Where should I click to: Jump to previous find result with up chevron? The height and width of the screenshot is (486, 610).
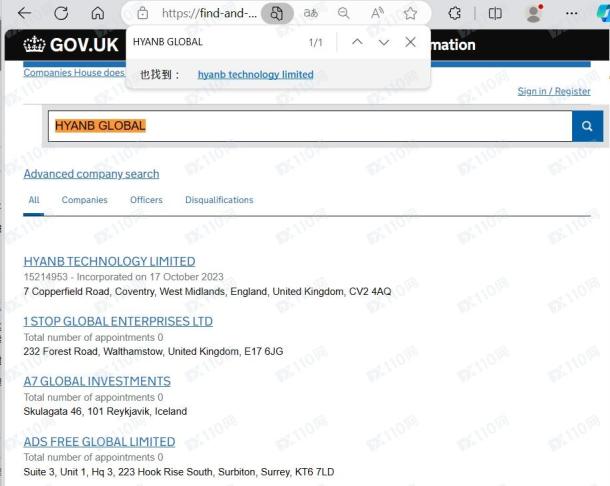[x=357, y=42]
